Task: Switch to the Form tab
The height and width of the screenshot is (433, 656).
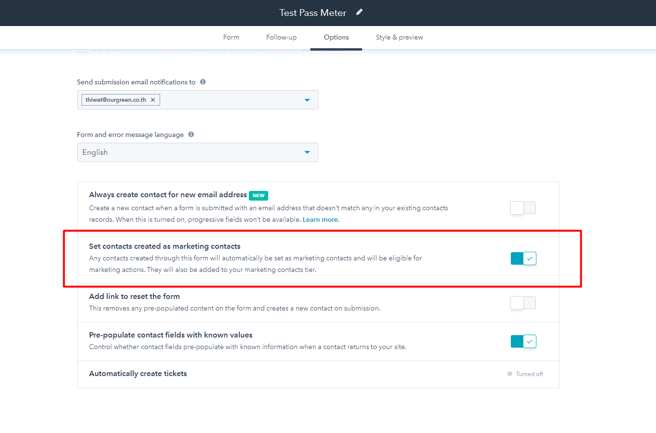Action: (231, 37)
